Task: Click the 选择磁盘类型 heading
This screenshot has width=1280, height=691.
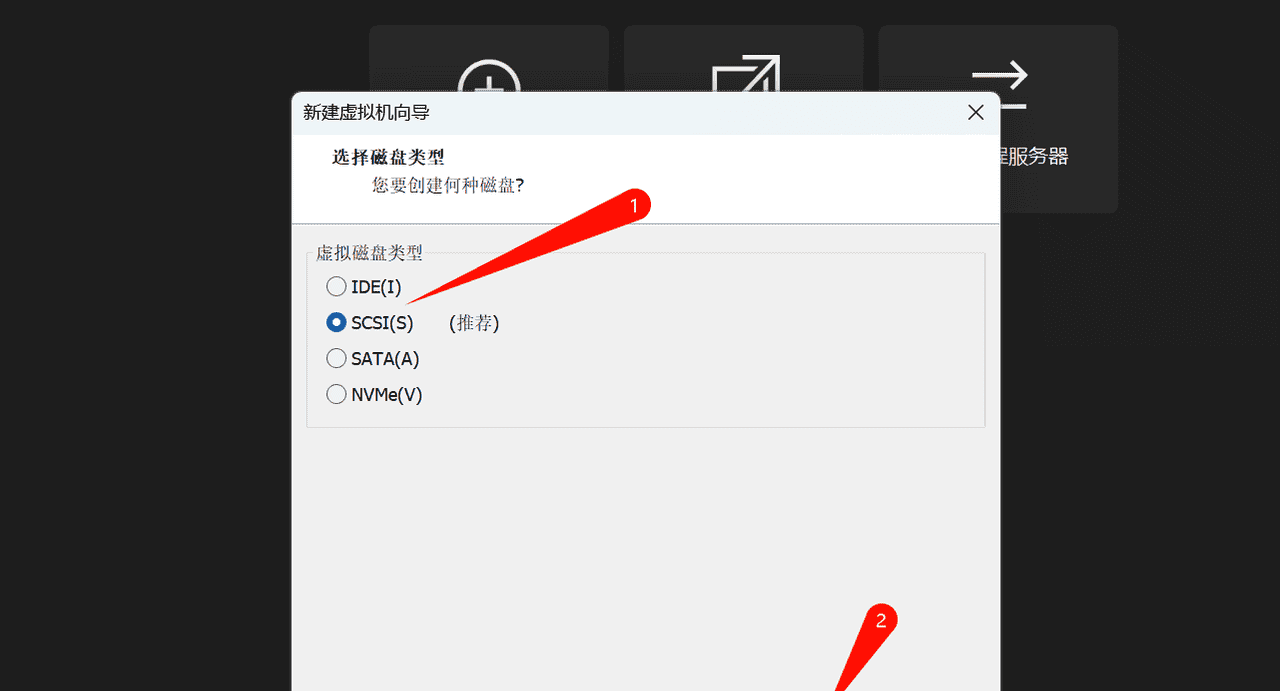Action: (388, 158)
